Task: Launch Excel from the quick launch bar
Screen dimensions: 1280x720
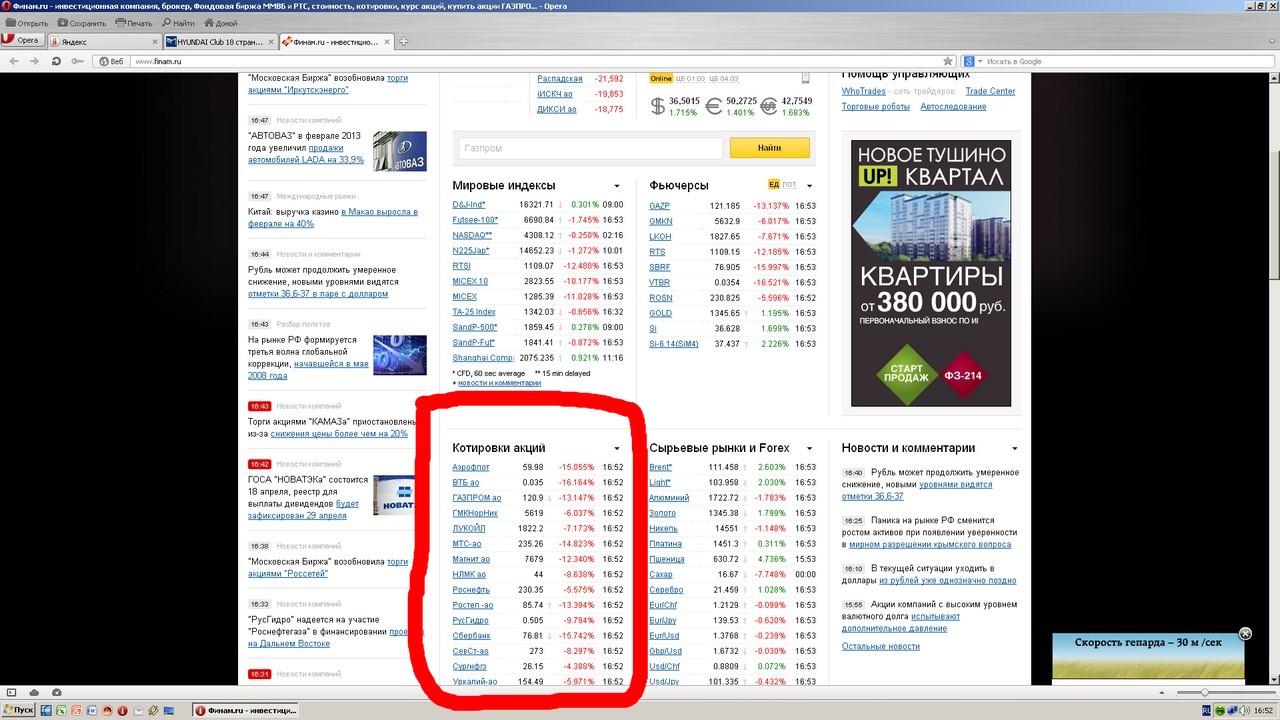Action: [62, 710]
